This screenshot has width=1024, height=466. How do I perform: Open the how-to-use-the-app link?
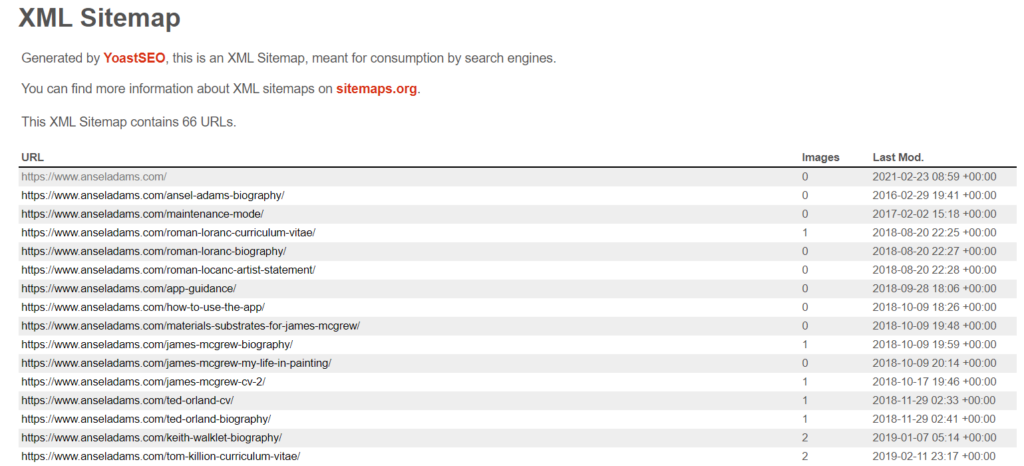pyautogui.click(x=142, y=307)
